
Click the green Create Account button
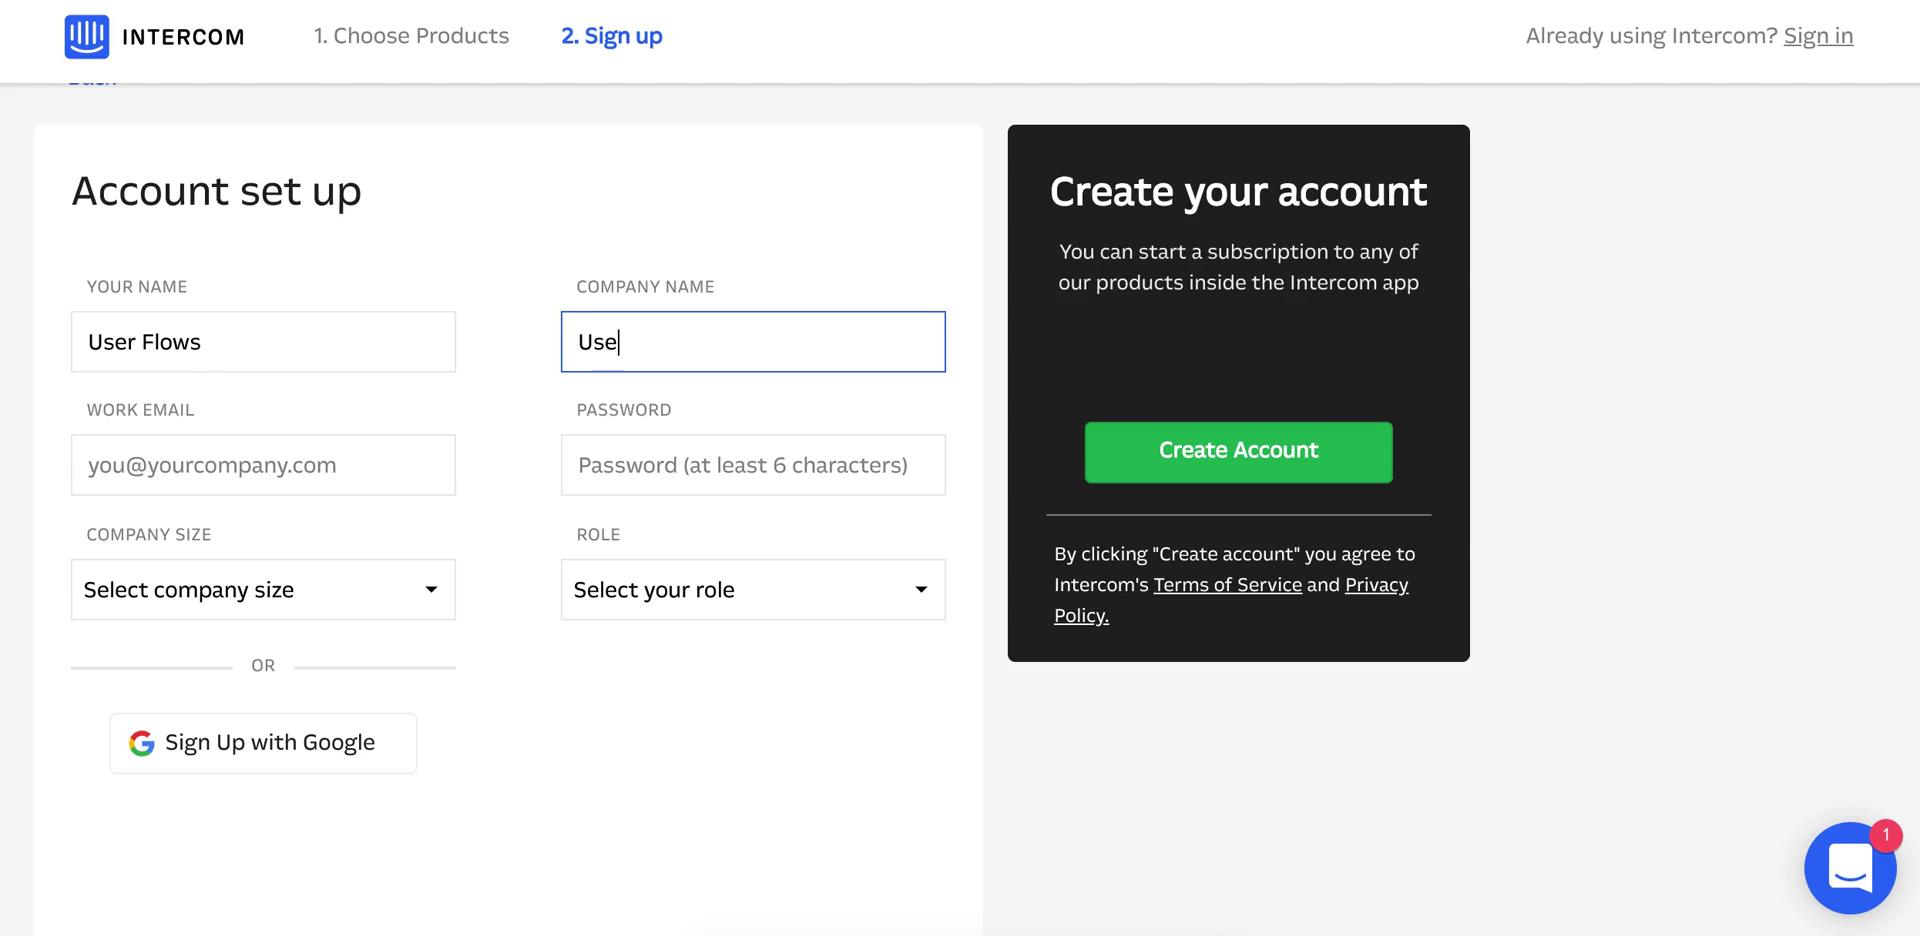coord(1238,452)
